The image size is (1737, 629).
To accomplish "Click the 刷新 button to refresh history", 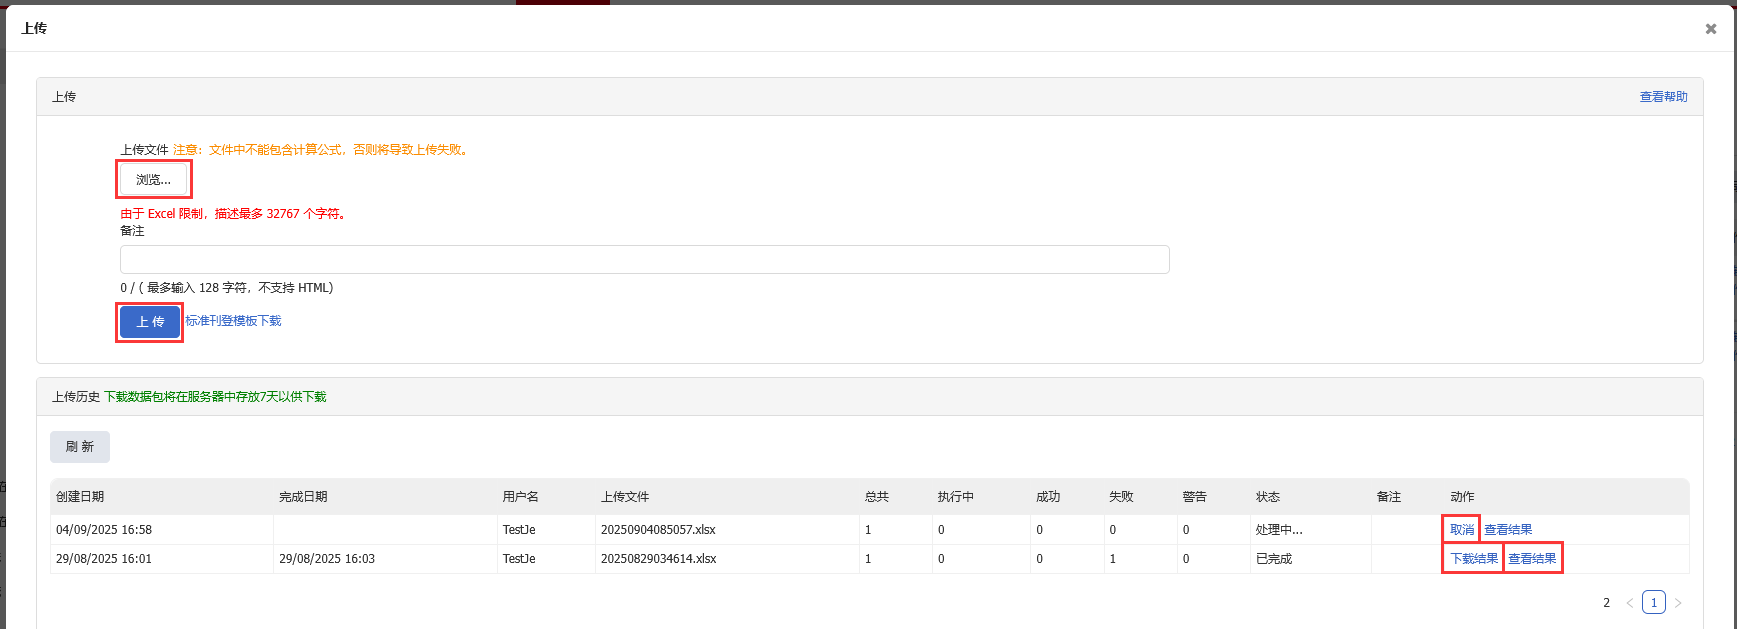I will point(80,447).
